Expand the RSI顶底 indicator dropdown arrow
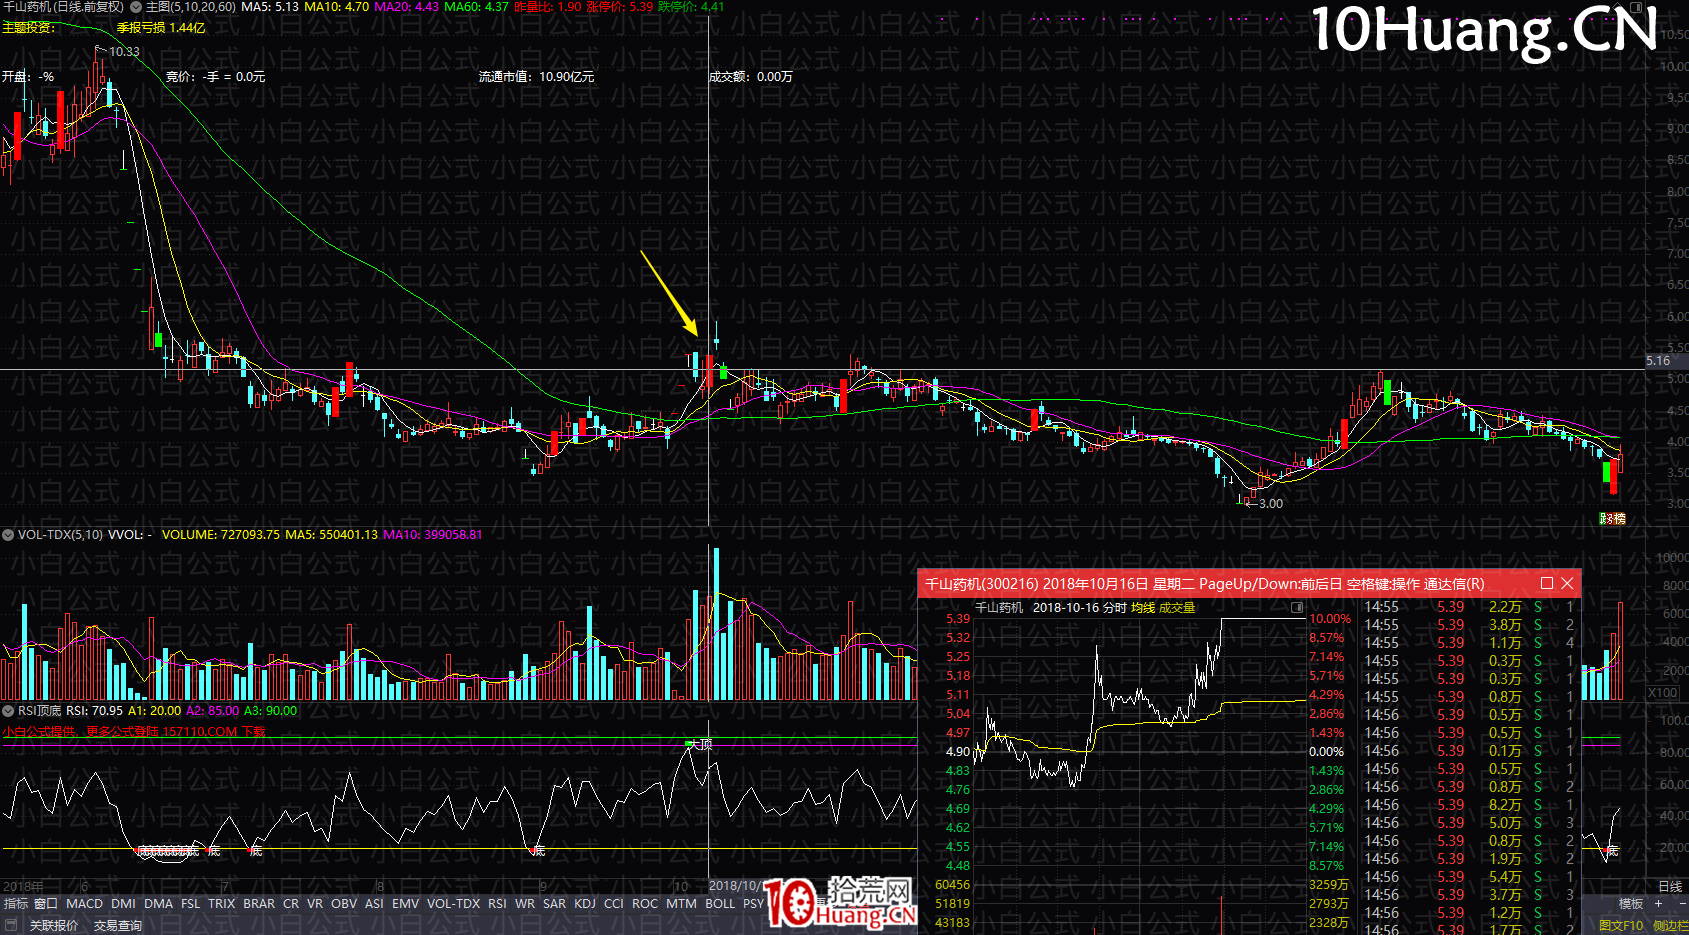The image size is (1689, 935). click(8, 711)
